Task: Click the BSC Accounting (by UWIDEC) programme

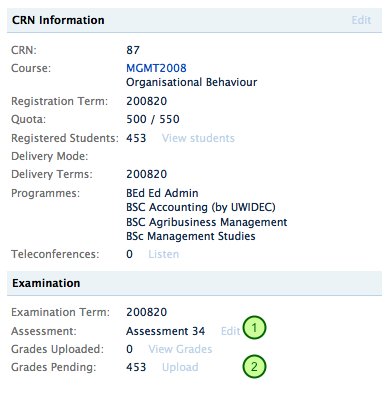Action: coord(201,207)
